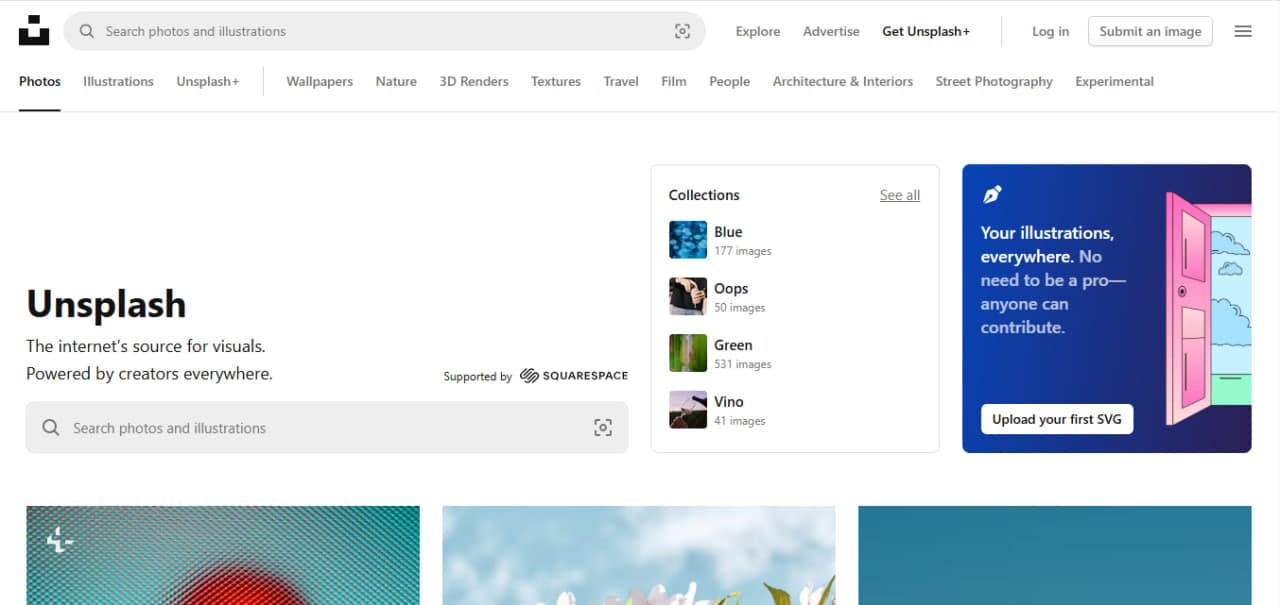Click the magnifier icon in hero search box

click(51, 428)
